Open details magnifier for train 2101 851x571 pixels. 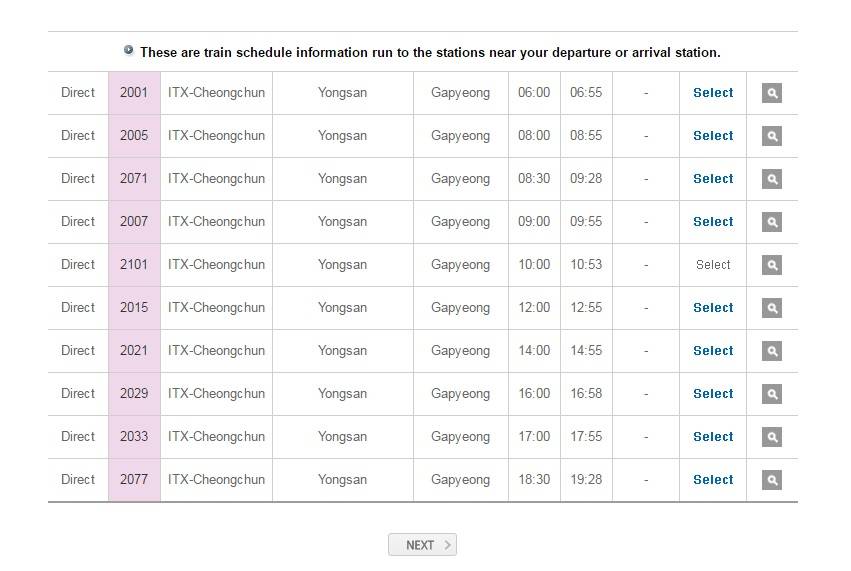771,265
